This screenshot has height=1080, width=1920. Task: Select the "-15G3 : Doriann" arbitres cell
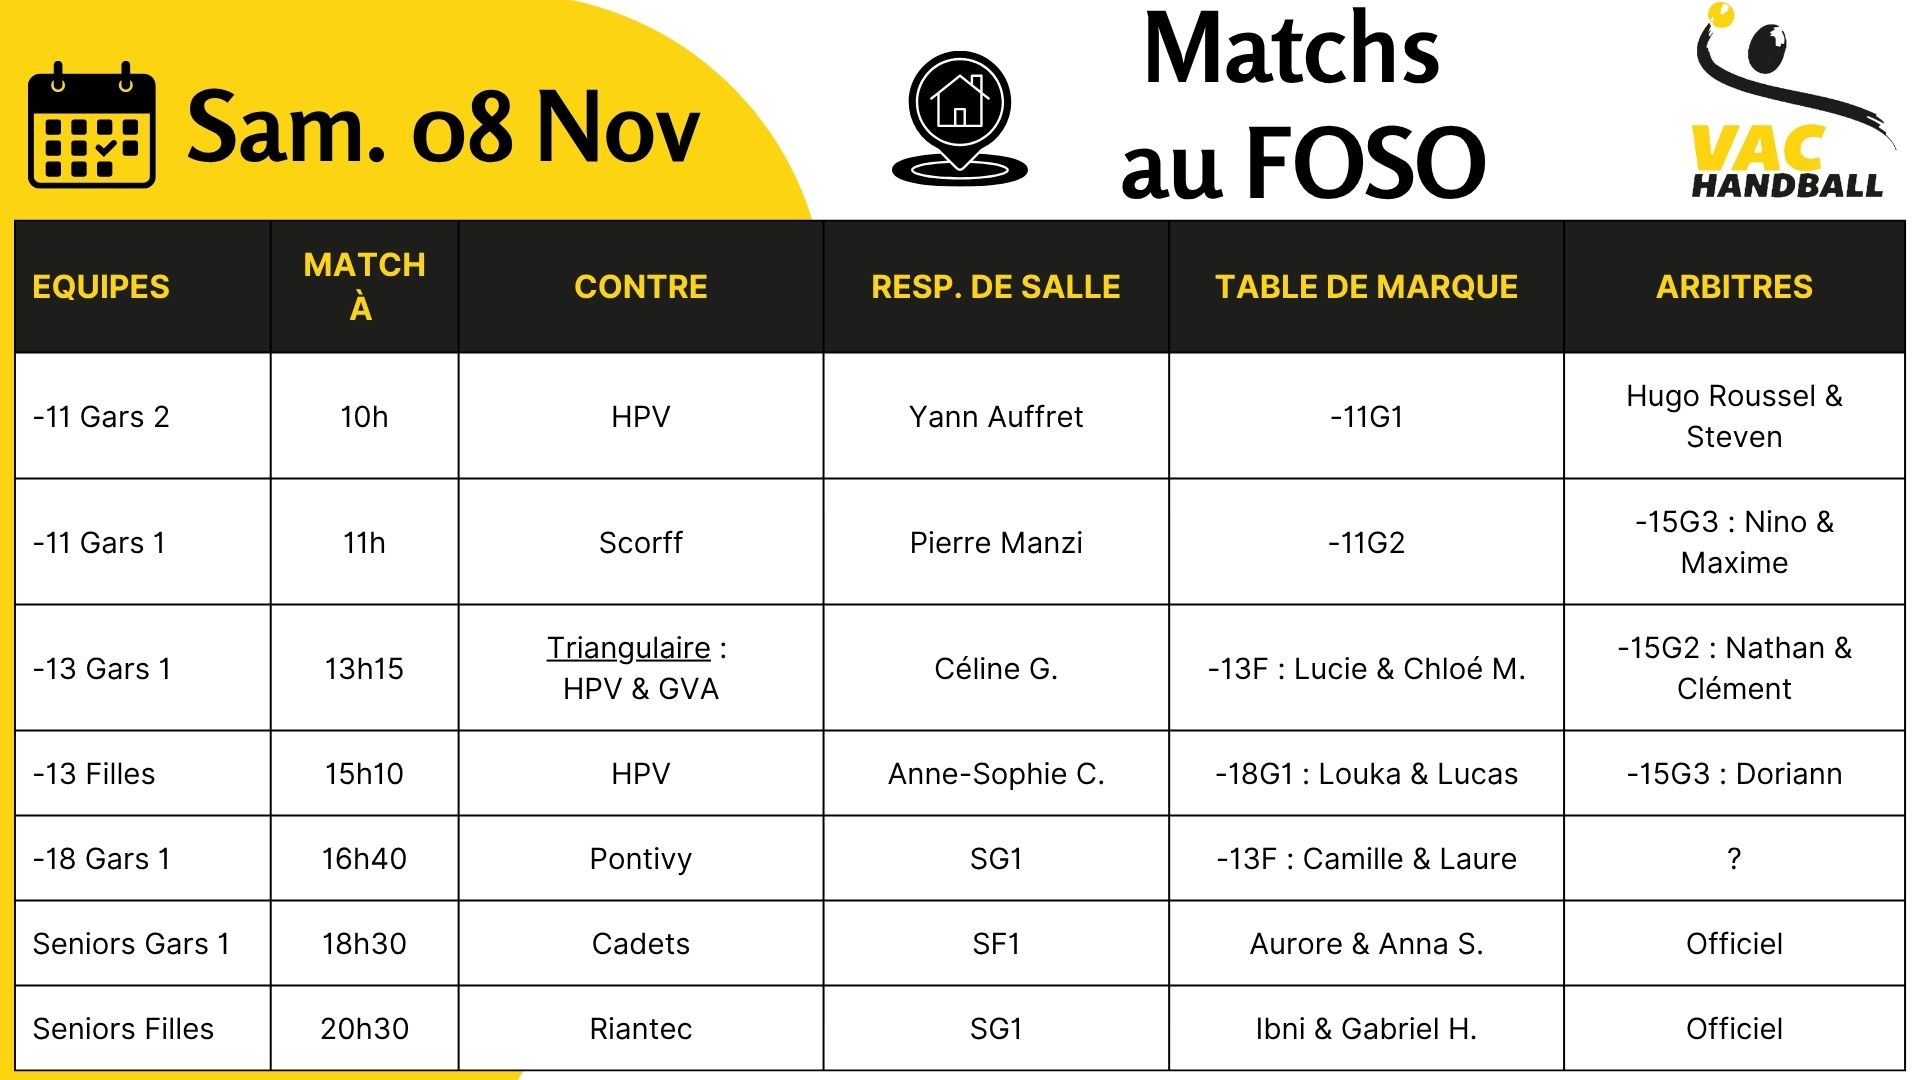click(1734, 774)
